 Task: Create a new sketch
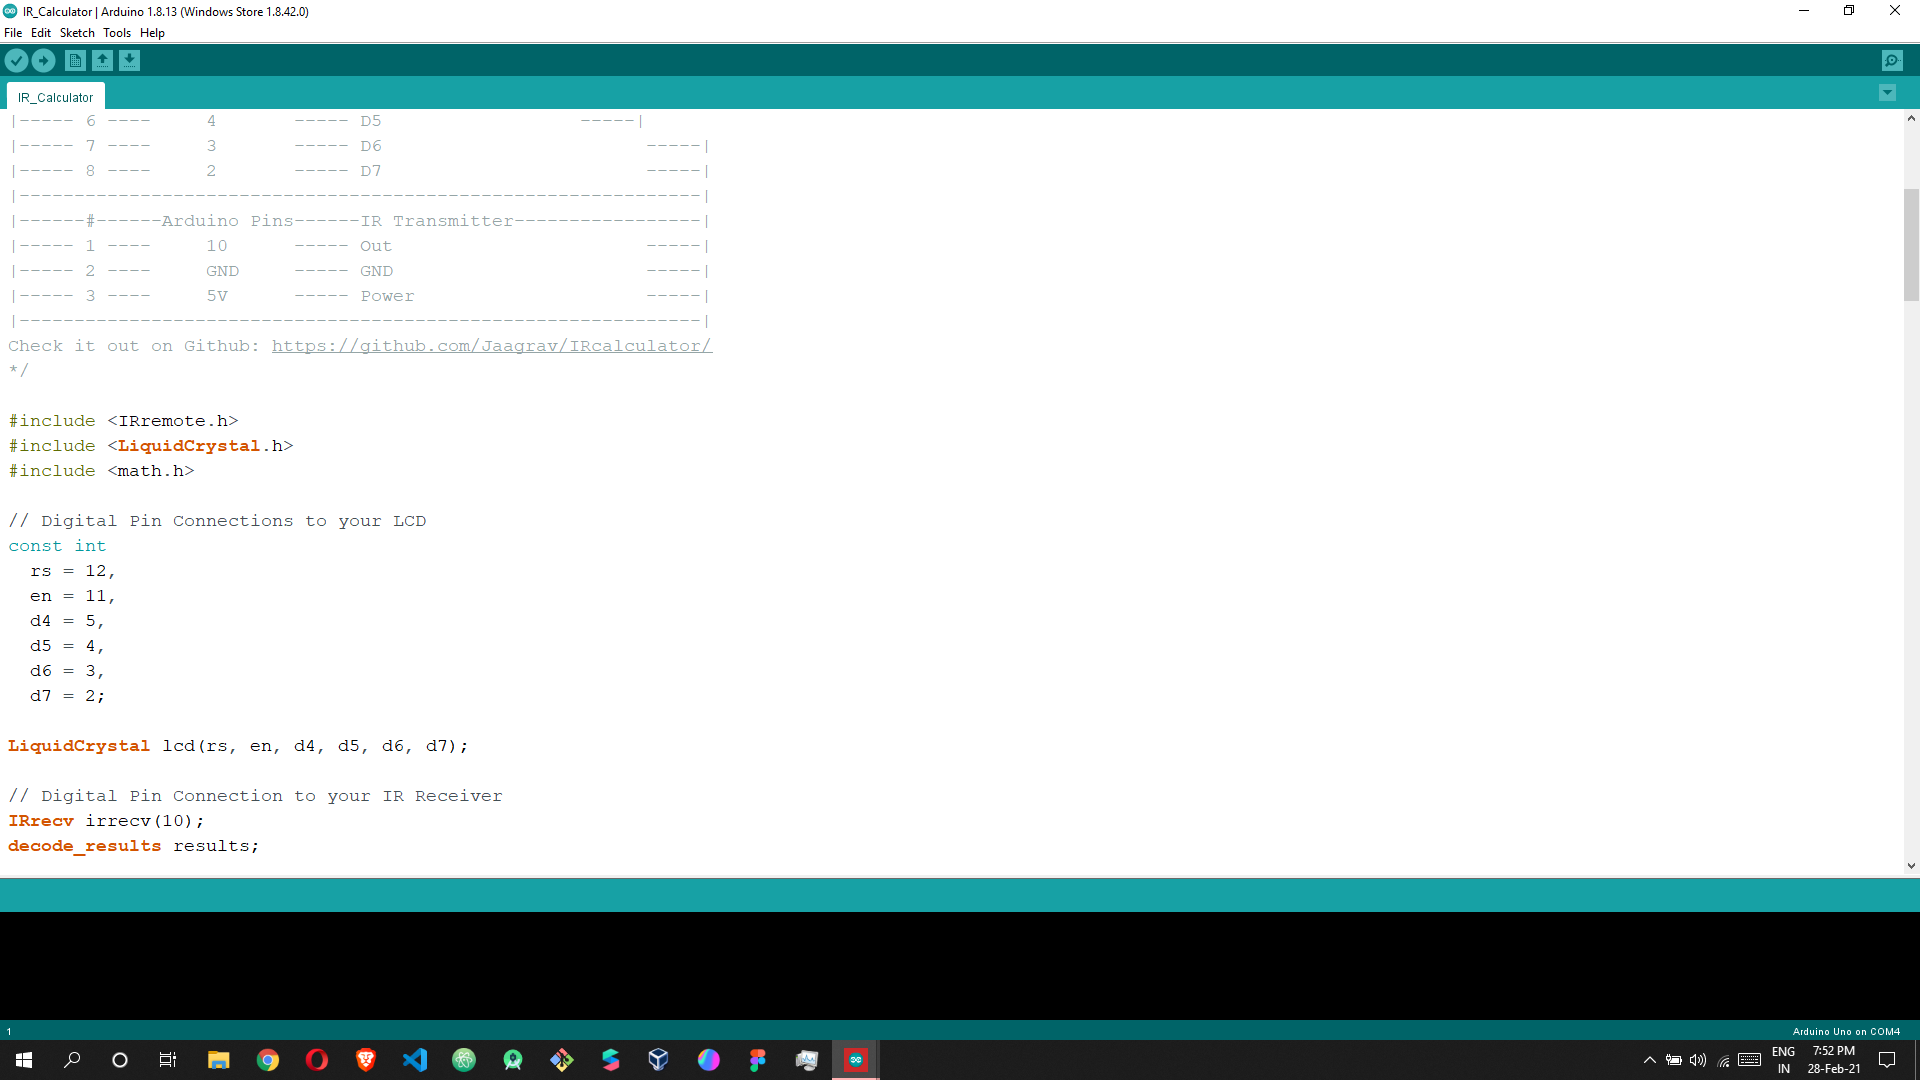[75, 60]
